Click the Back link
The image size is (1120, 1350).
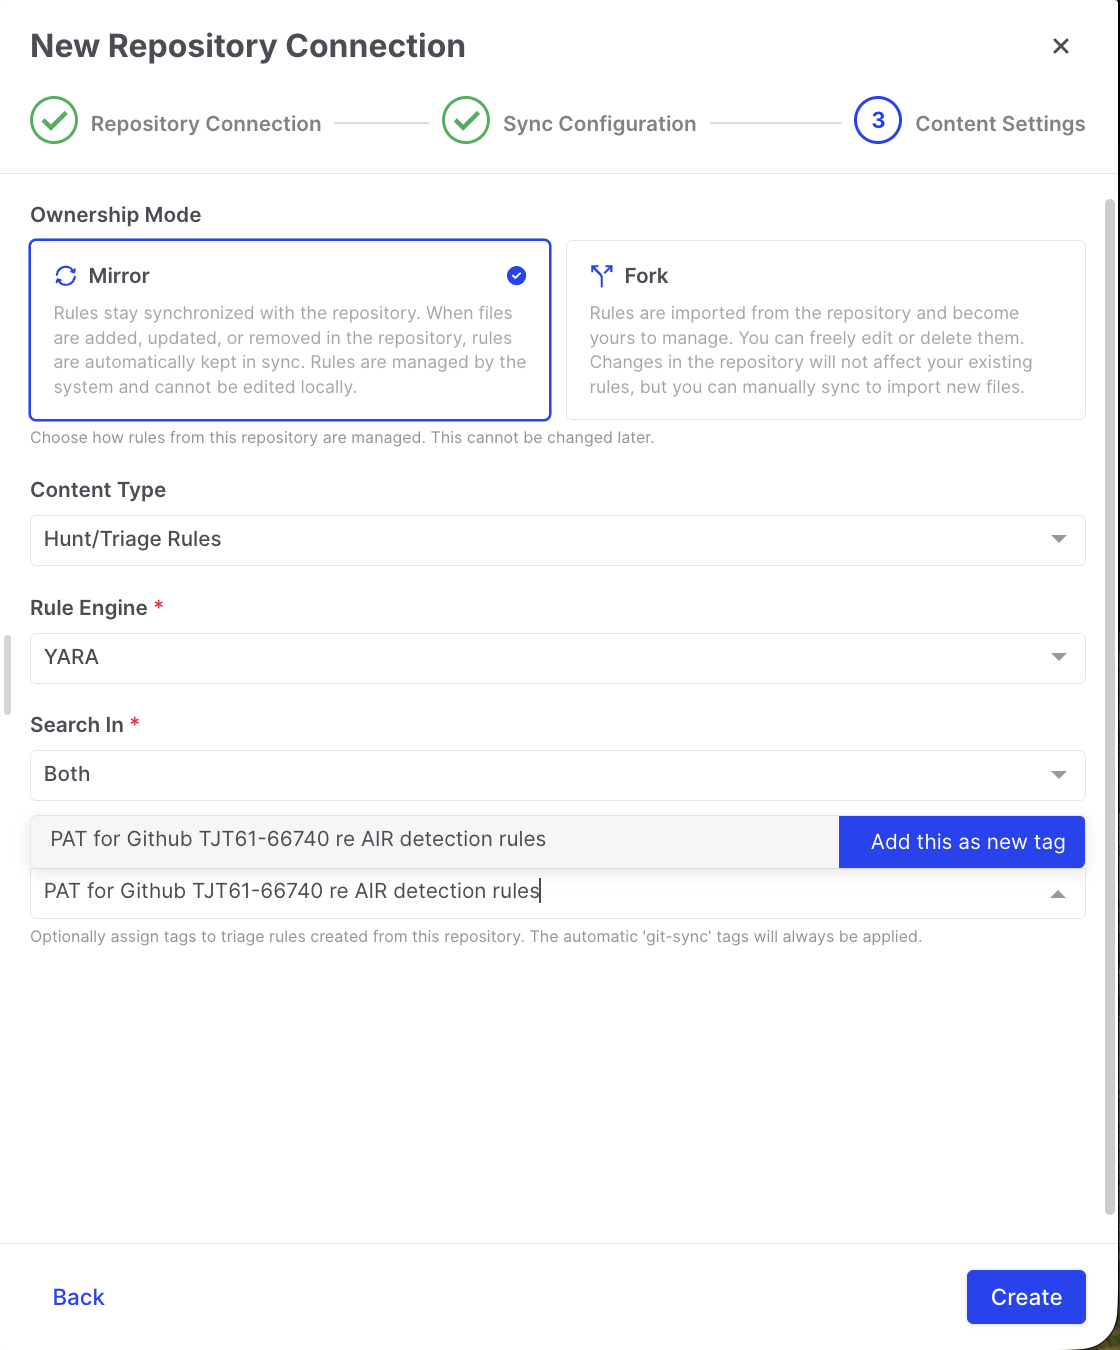(x=78, y=1297)
